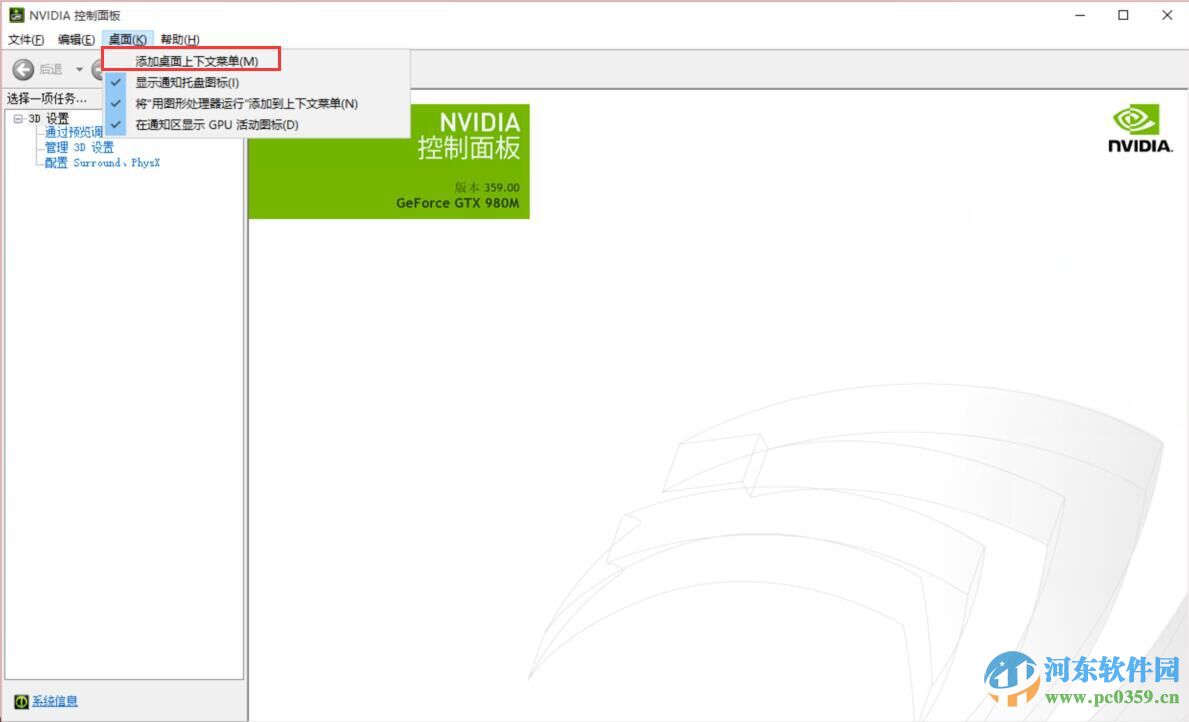This screenshot has height=722, width=1189.
Task: Maximize the NVIDIA Control Panel window
Action: [1123, 15]
